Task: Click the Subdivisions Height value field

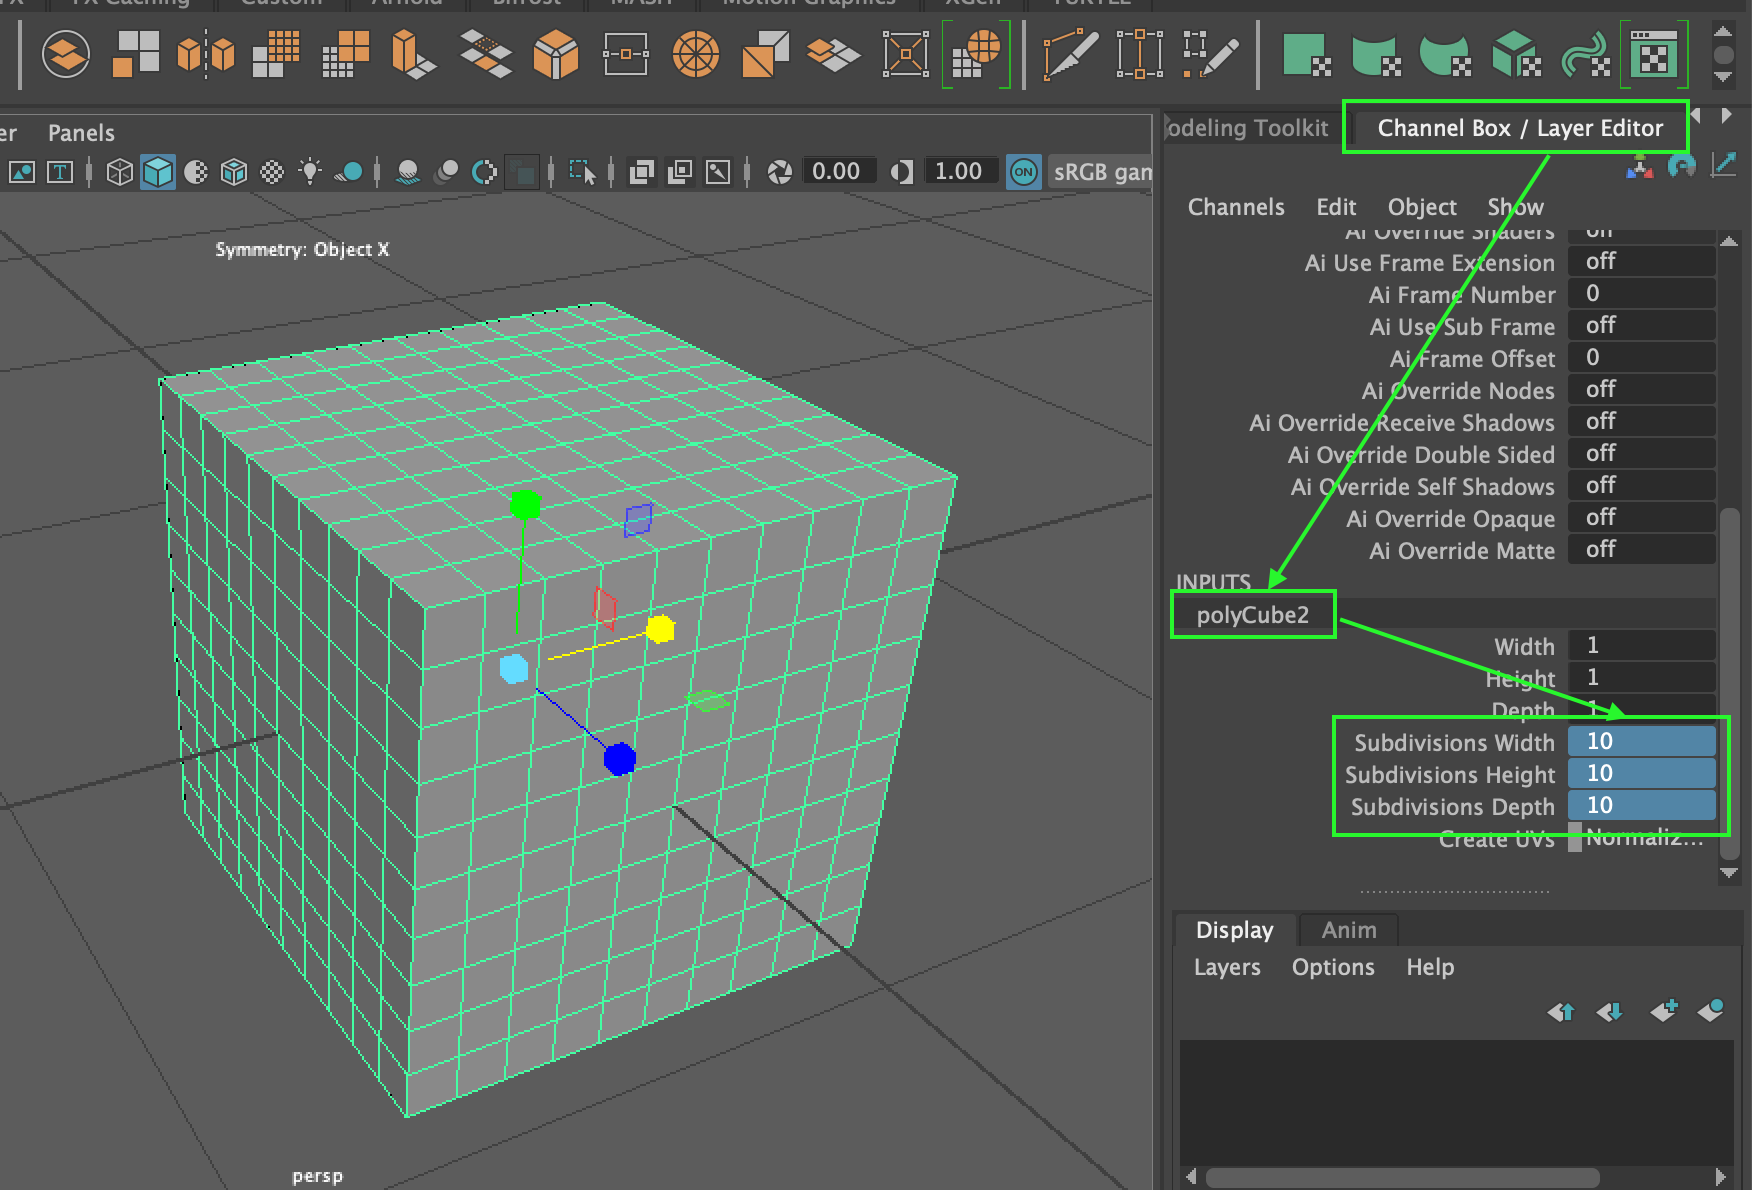Action: (x=1640, y=773)
